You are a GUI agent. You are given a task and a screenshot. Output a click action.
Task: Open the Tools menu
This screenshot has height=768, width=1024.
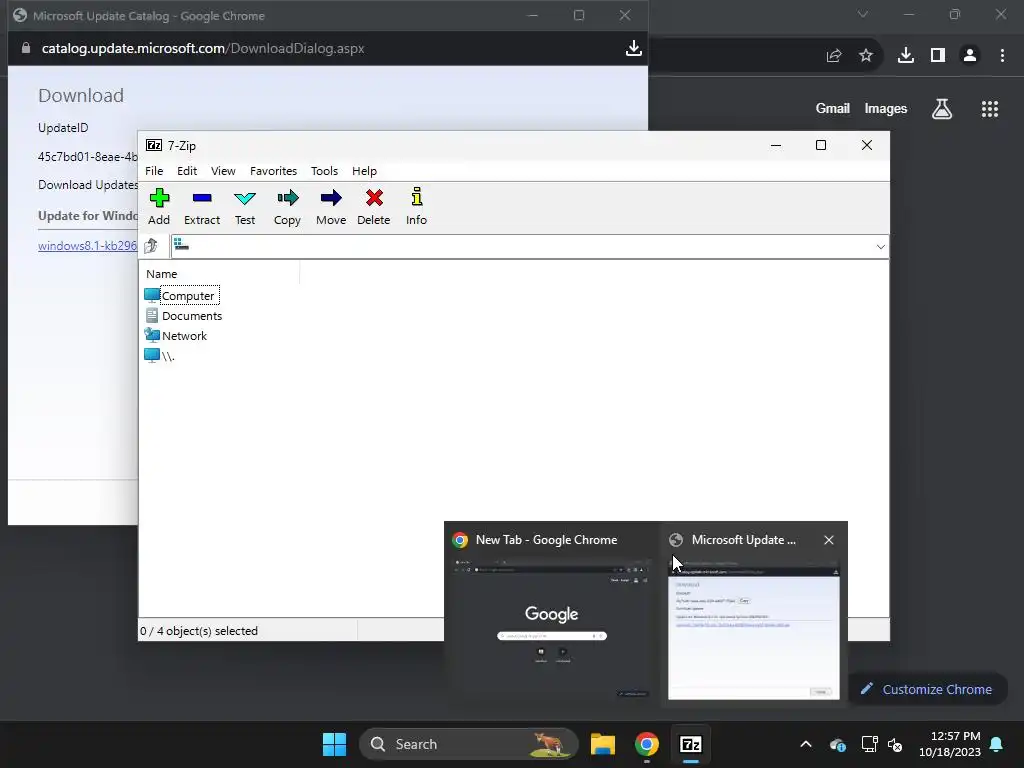(x=324, y=171)
